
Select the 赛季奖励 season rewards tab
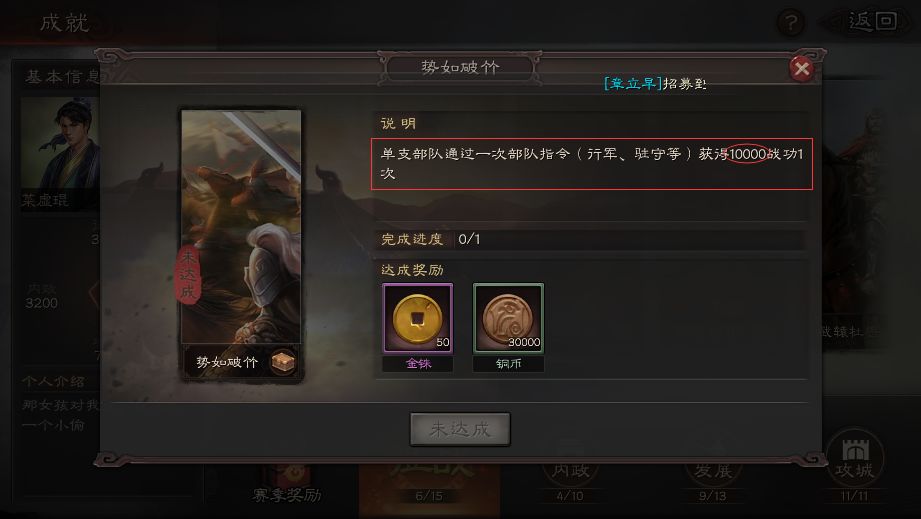(287, 486)
